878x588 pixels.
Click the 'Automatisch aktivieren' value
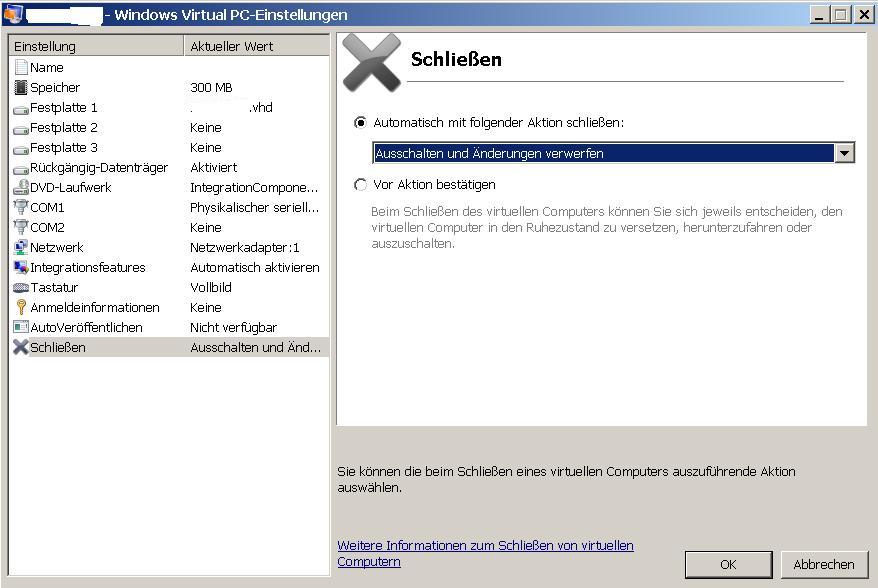pos(255,268)
